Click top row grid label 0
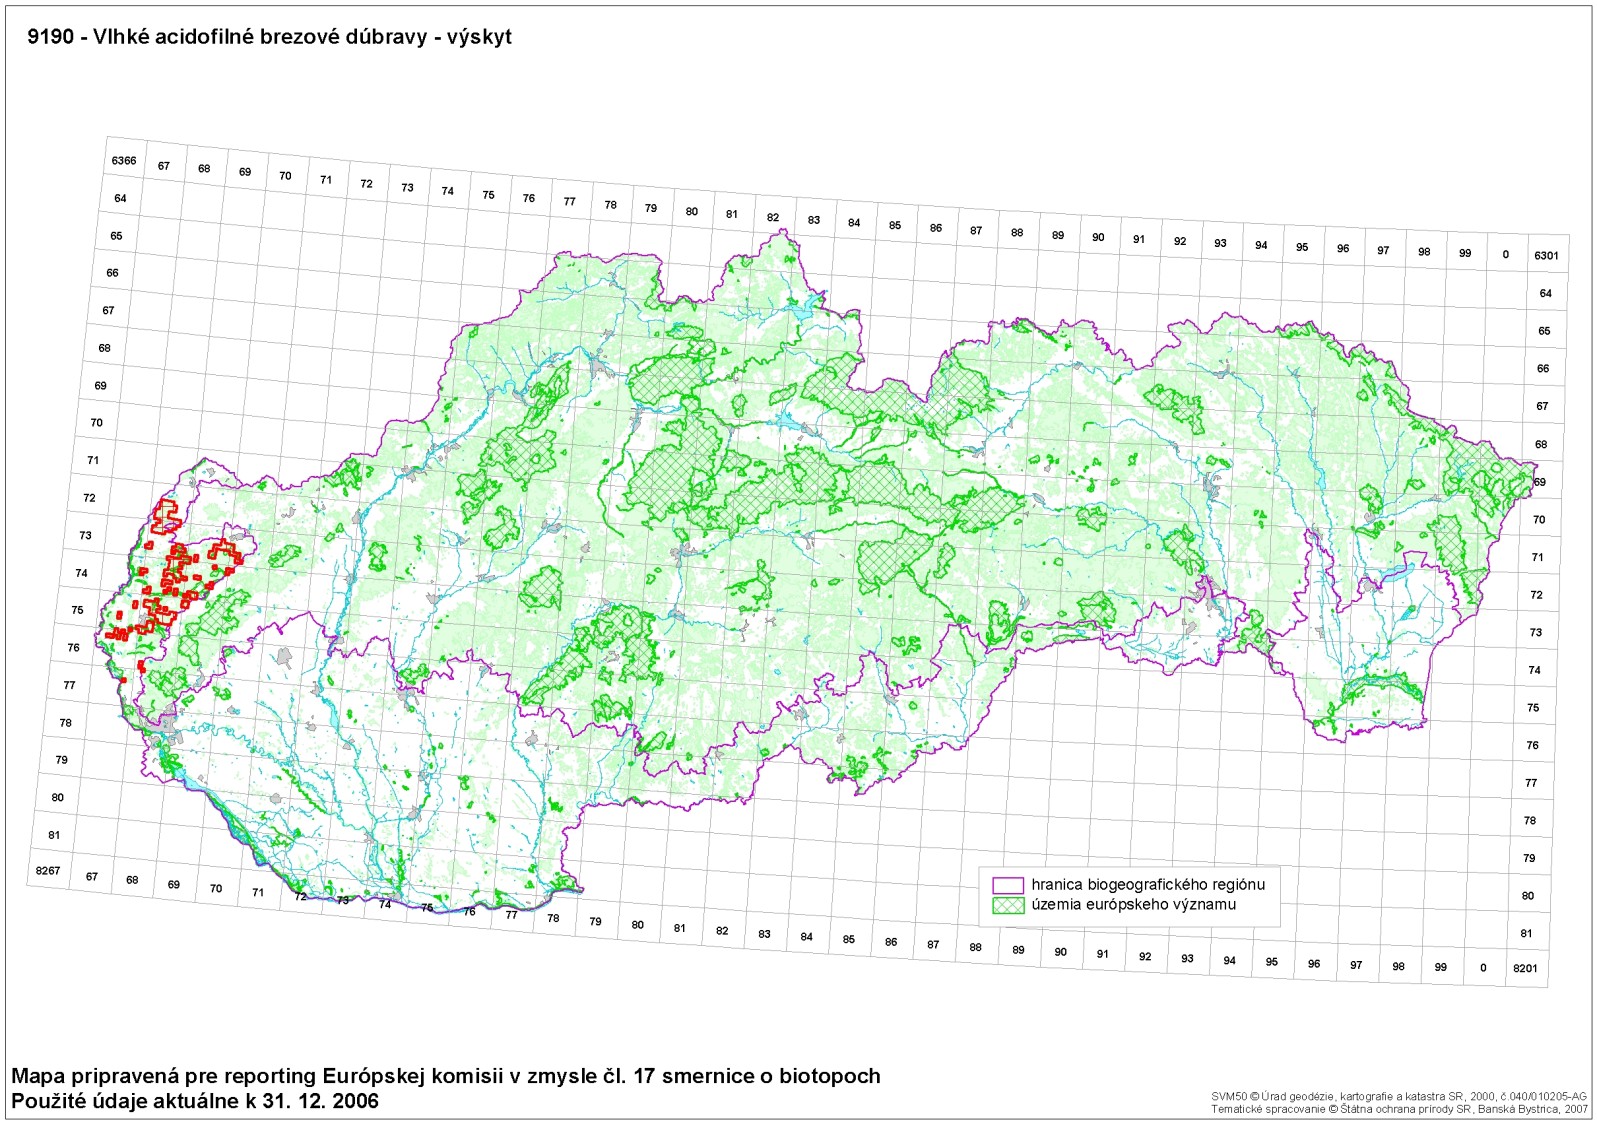 [x=1505, y=255]
